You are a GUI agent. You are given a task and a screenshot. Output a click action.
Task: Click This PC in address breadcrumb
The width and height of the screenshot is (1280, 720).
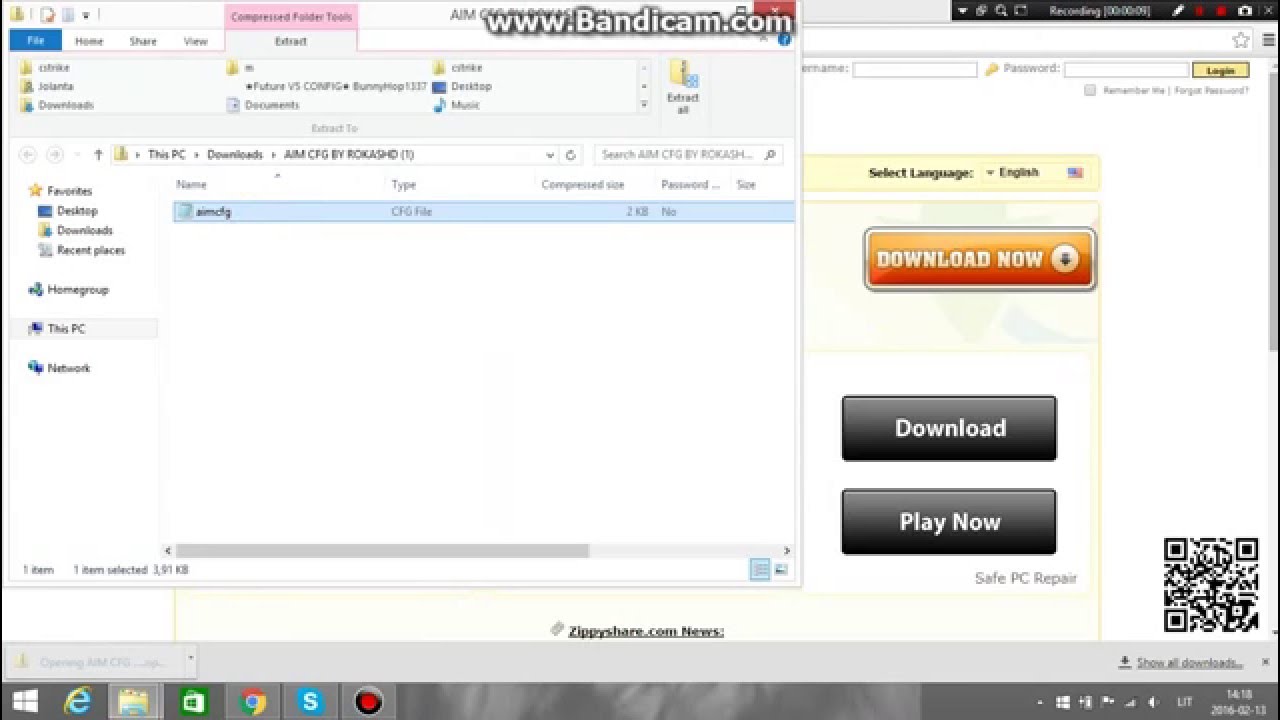166,155
